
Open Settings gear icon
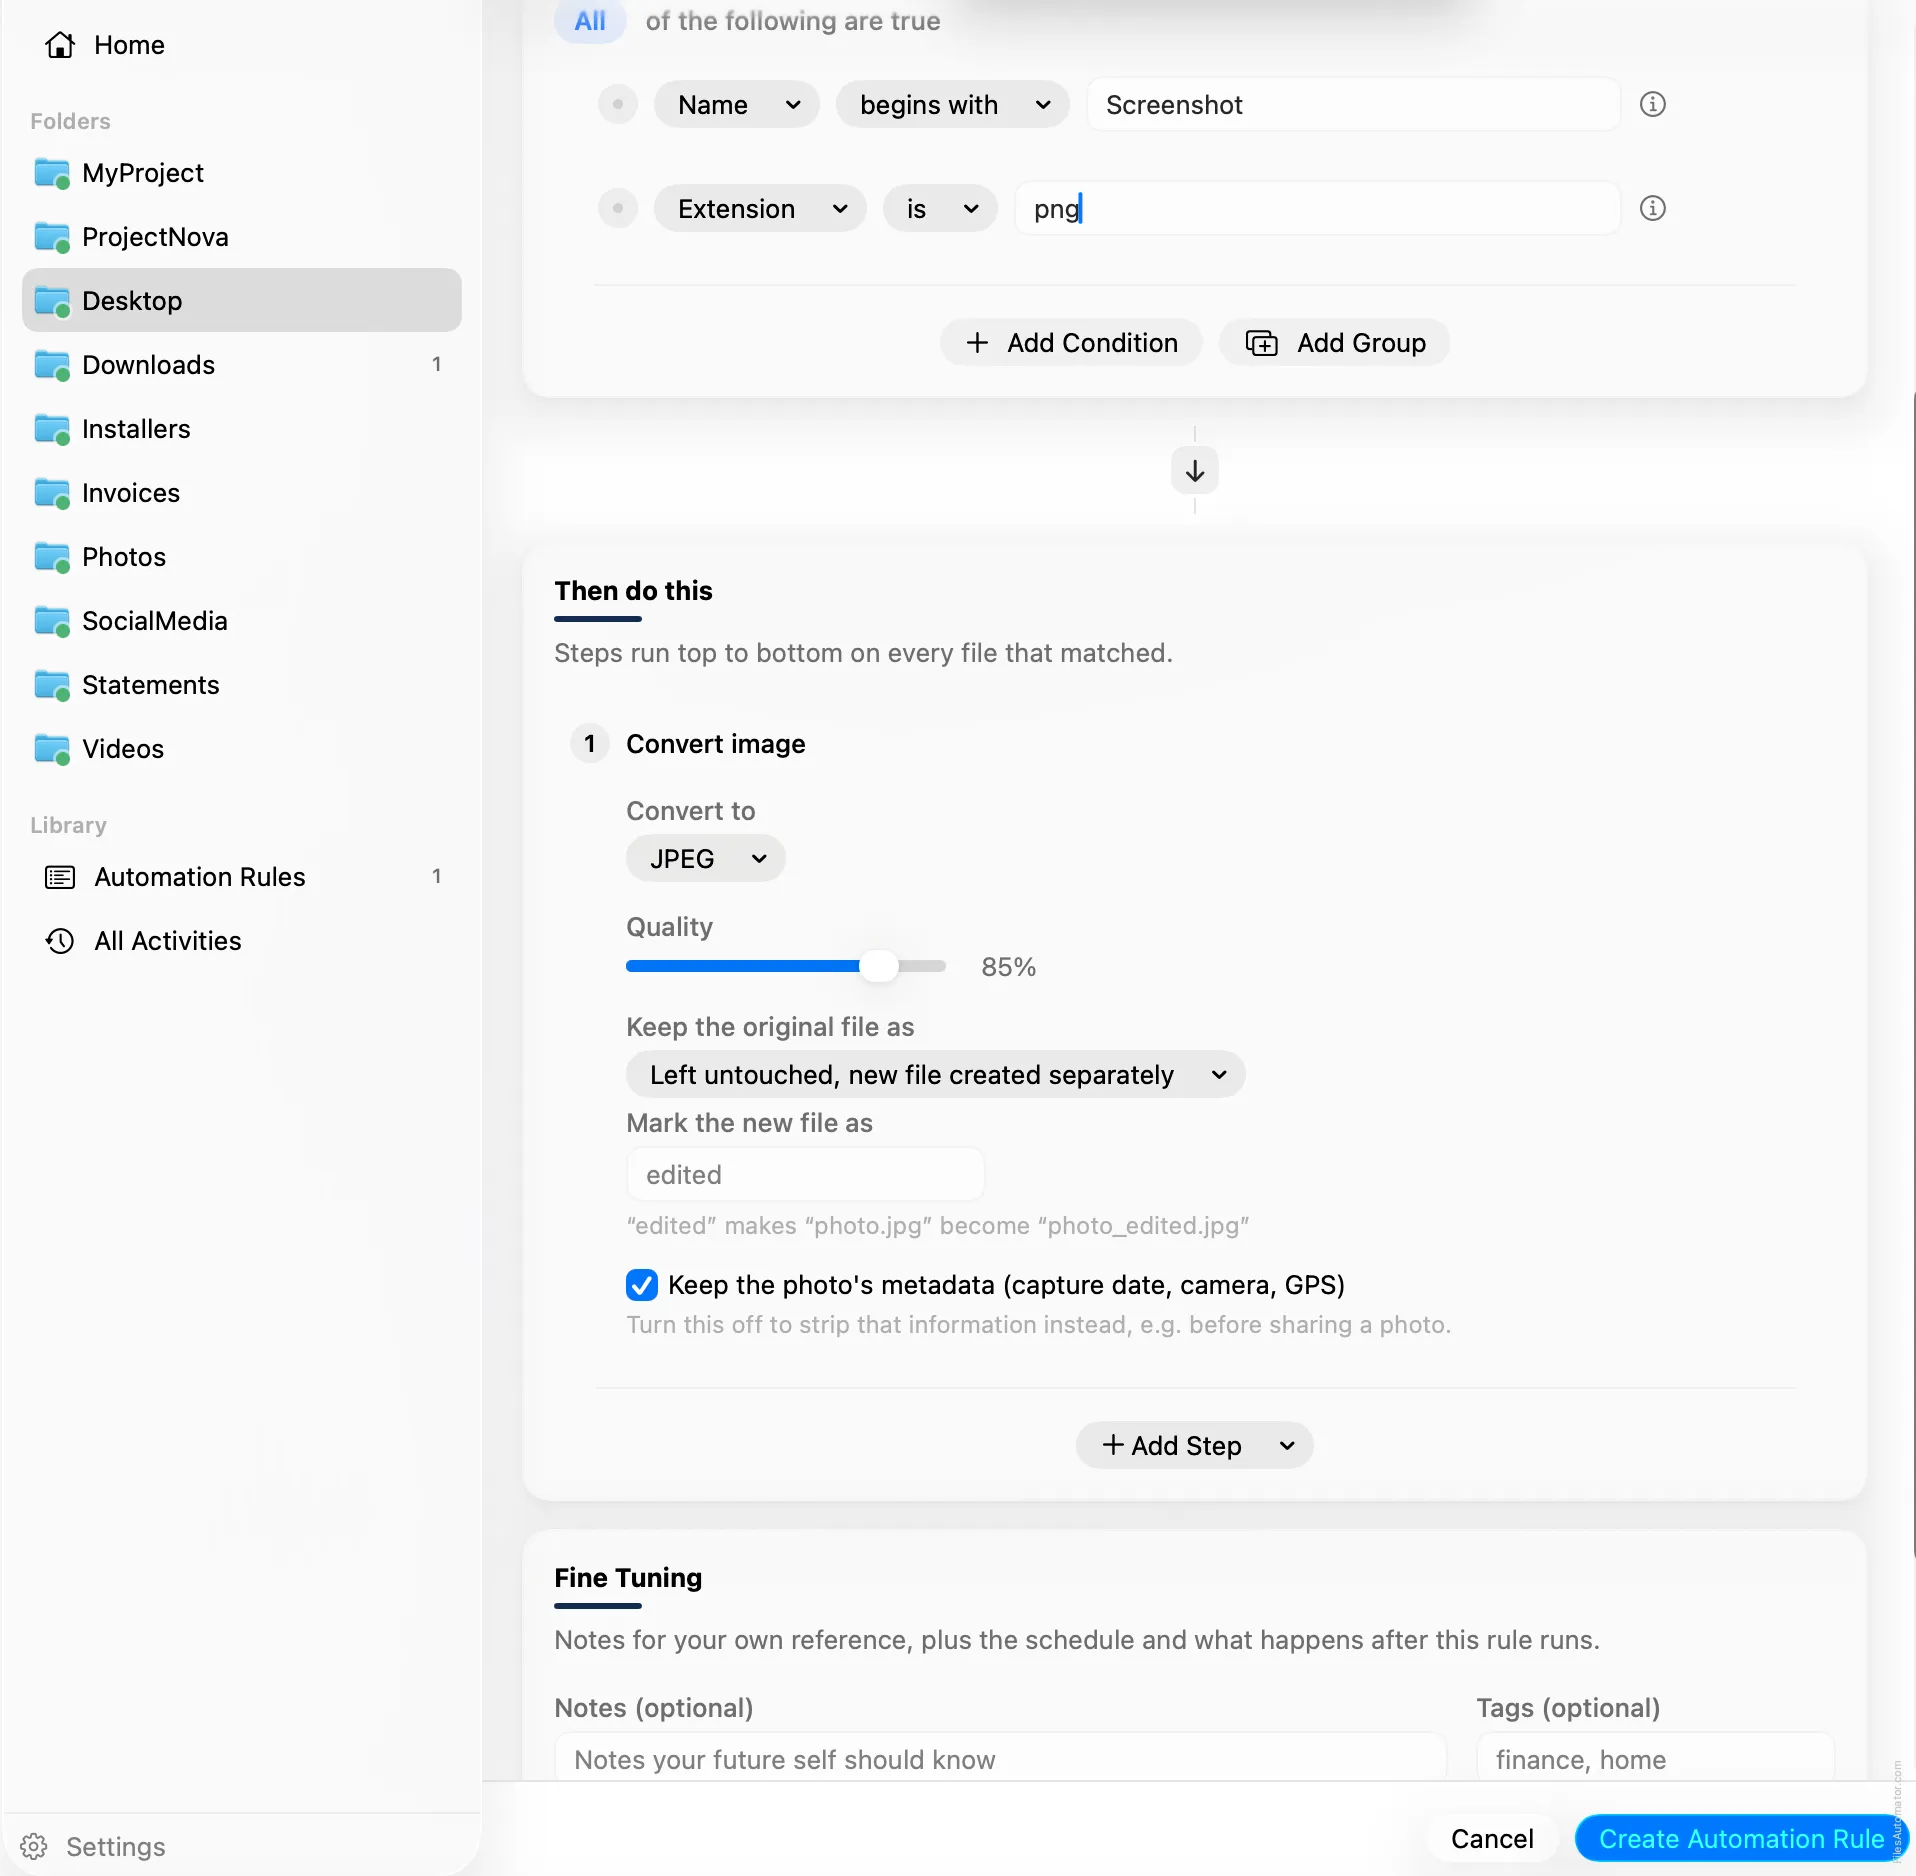click(34, 1846)
